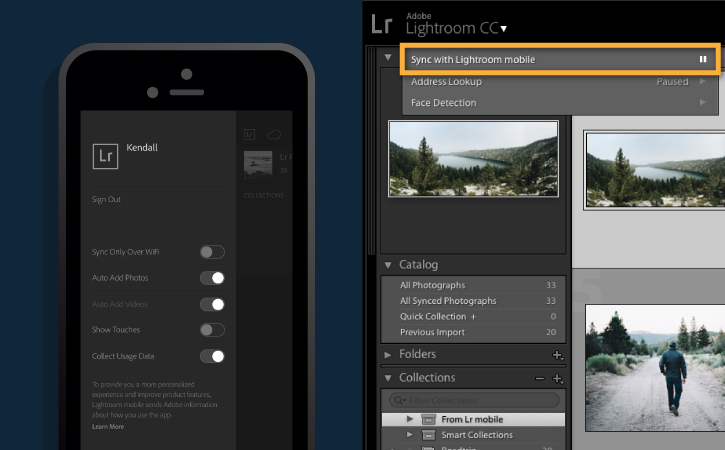Collapse the Collections panel
The width and height of the screenshot is (725, 450).
[x=388, y=378]
